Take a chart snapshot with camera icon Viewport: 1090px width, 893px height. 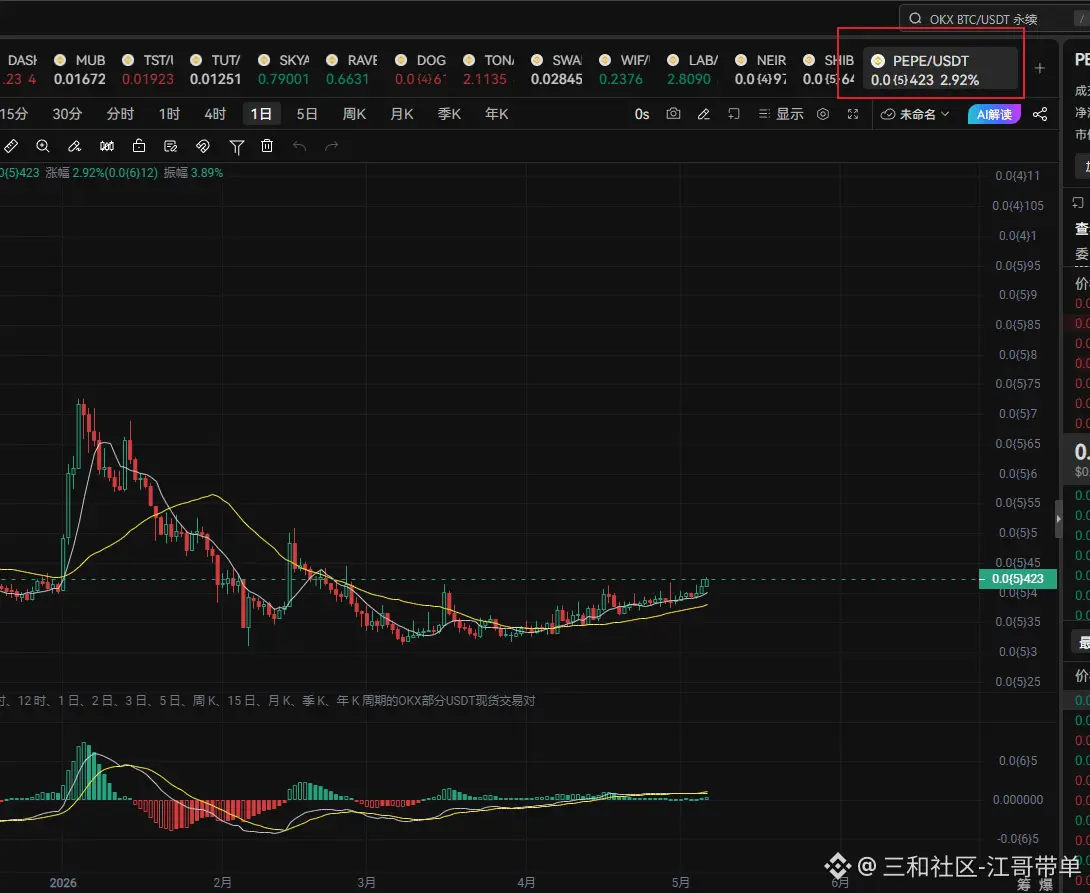pyautogui.click(x=673, y=114)
